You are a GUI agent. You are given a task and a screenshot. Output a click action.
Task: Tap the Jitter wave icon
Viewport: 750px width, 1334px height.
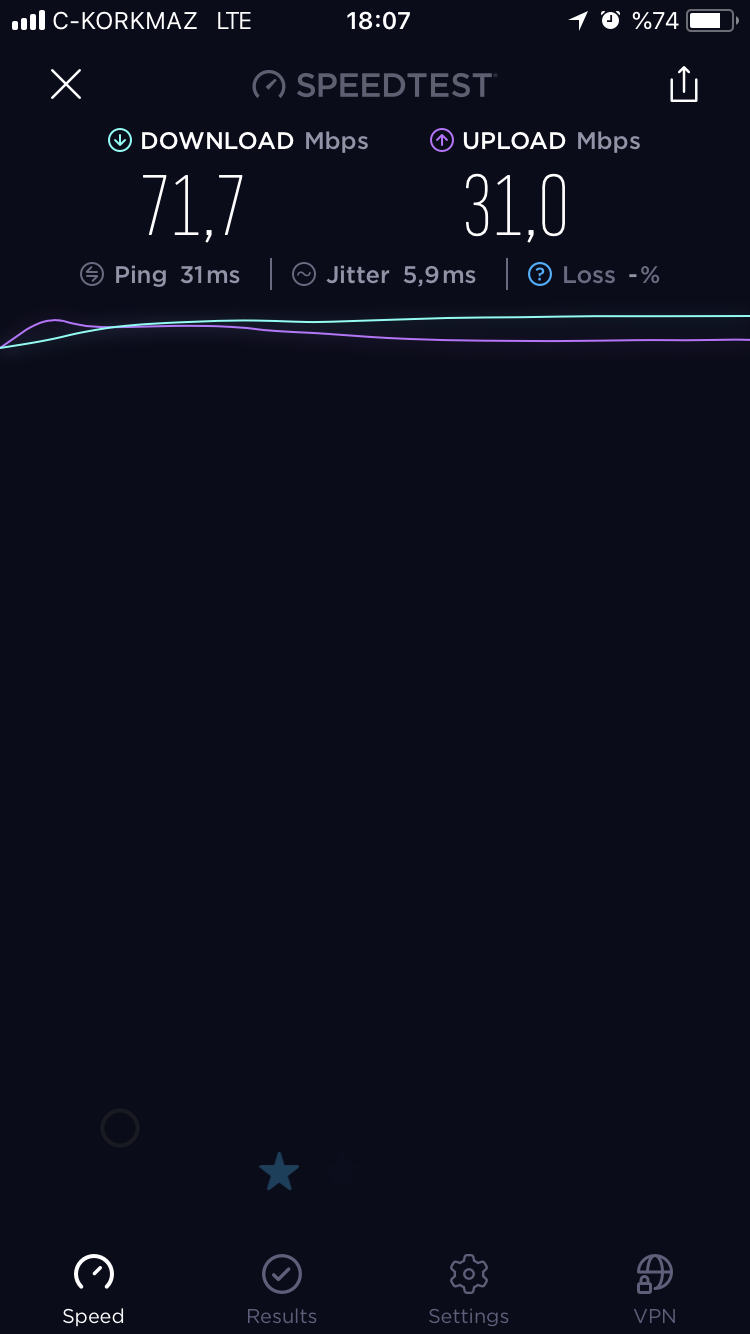[304, 275]
